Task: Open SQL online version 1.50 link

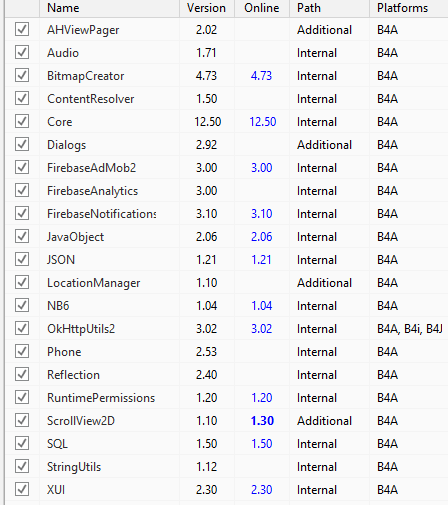Action: [x=262, y=444]
